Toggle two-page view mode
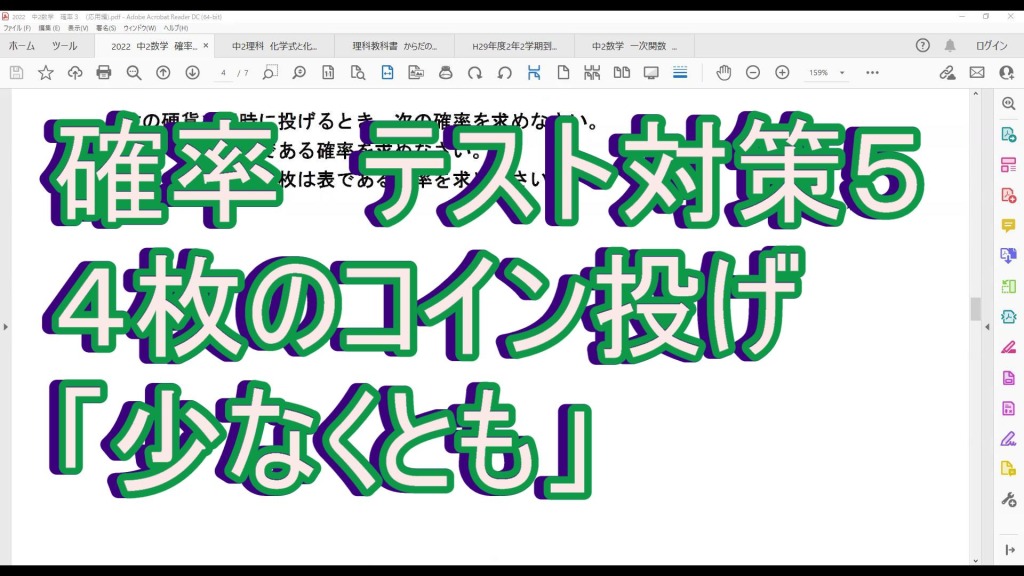 tap(622, 73)
